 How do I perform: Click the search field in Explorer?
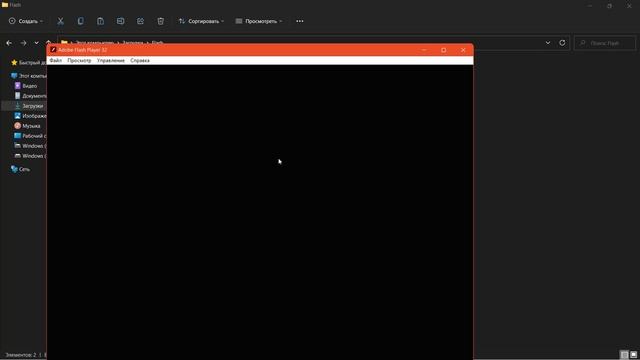tap(605, 43)
